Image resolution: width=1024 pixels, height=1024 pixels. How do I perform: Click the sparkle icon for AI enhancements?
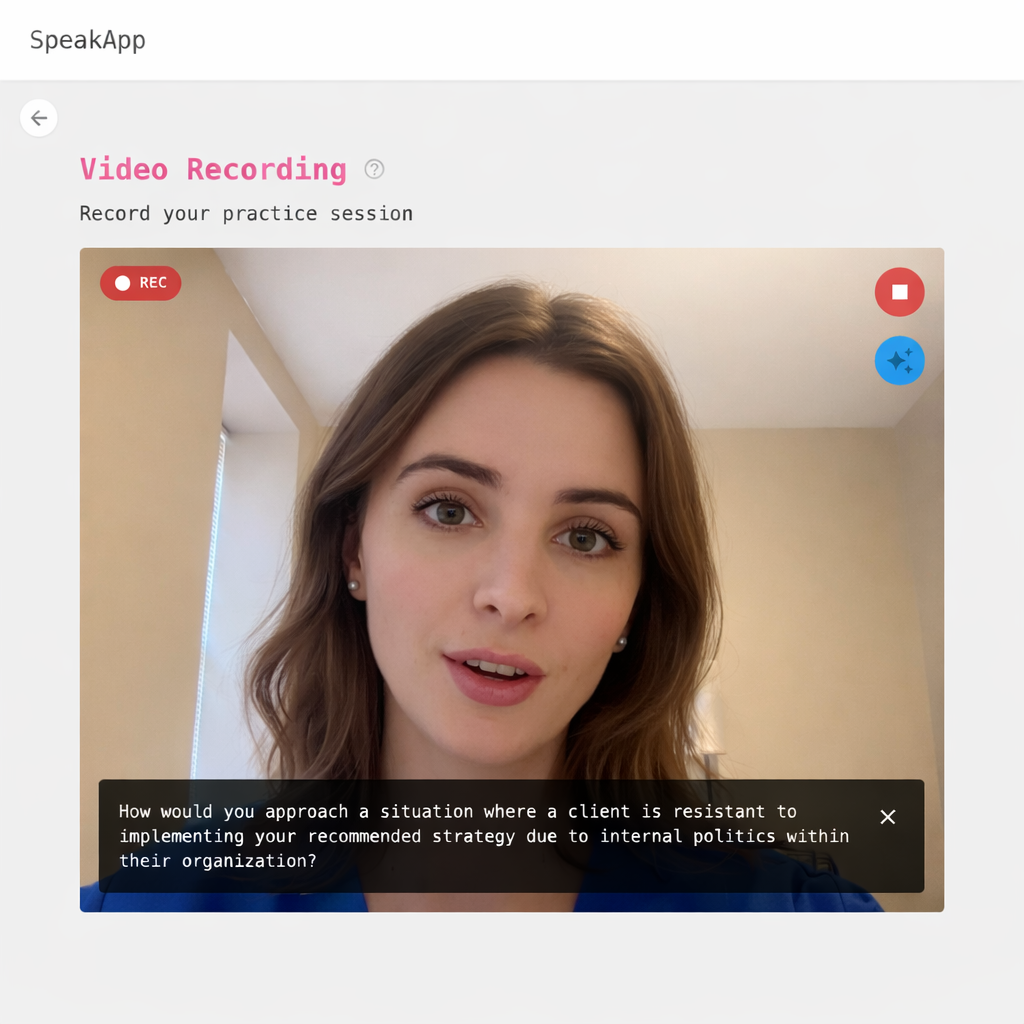[899, 360]
